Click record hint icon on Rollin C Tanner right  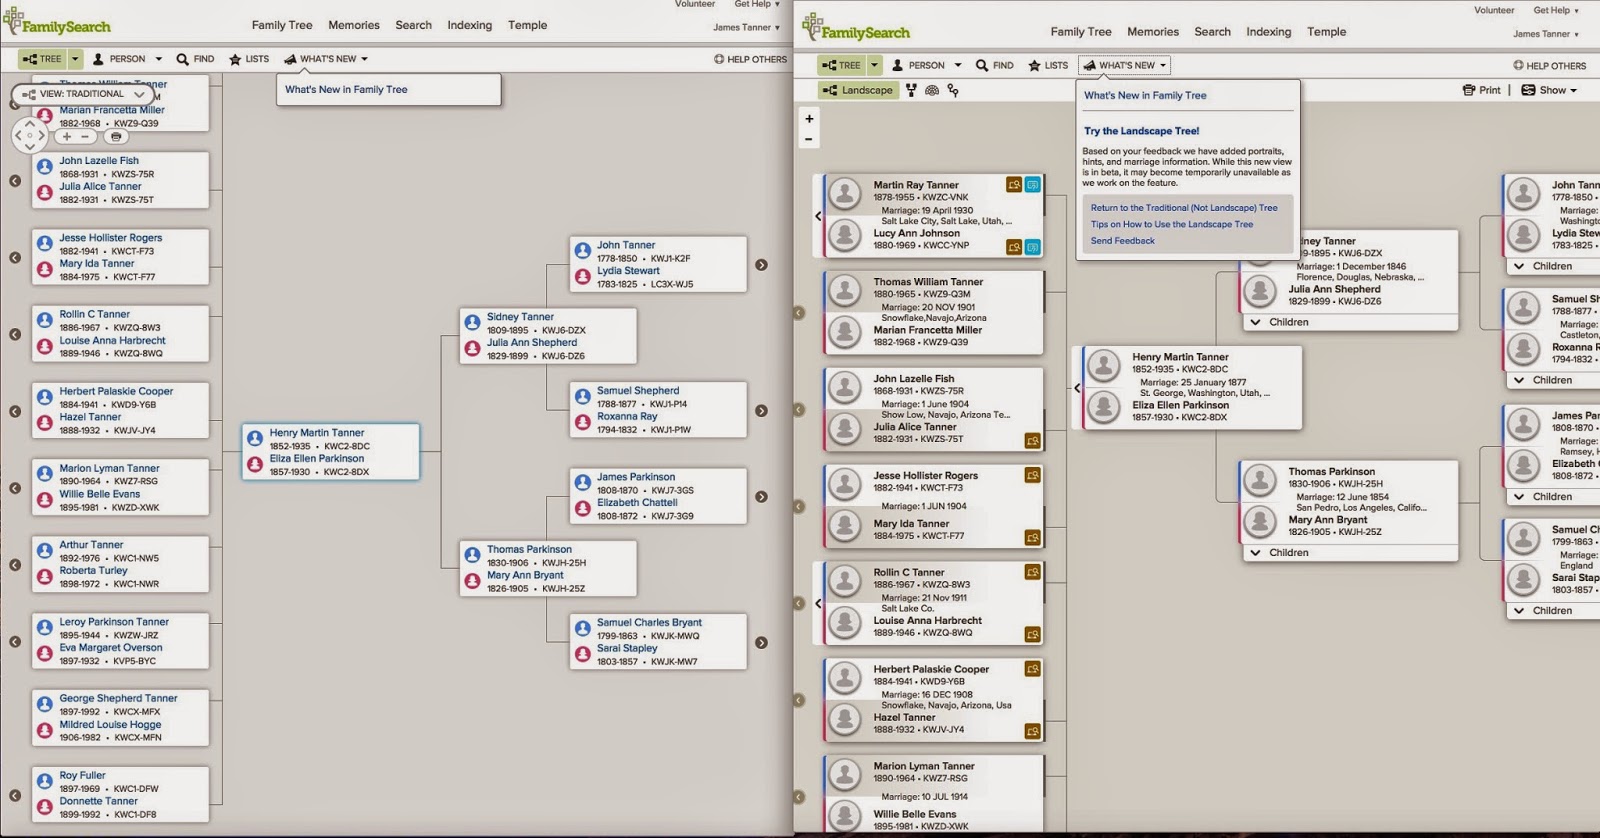pos(1032,572)
